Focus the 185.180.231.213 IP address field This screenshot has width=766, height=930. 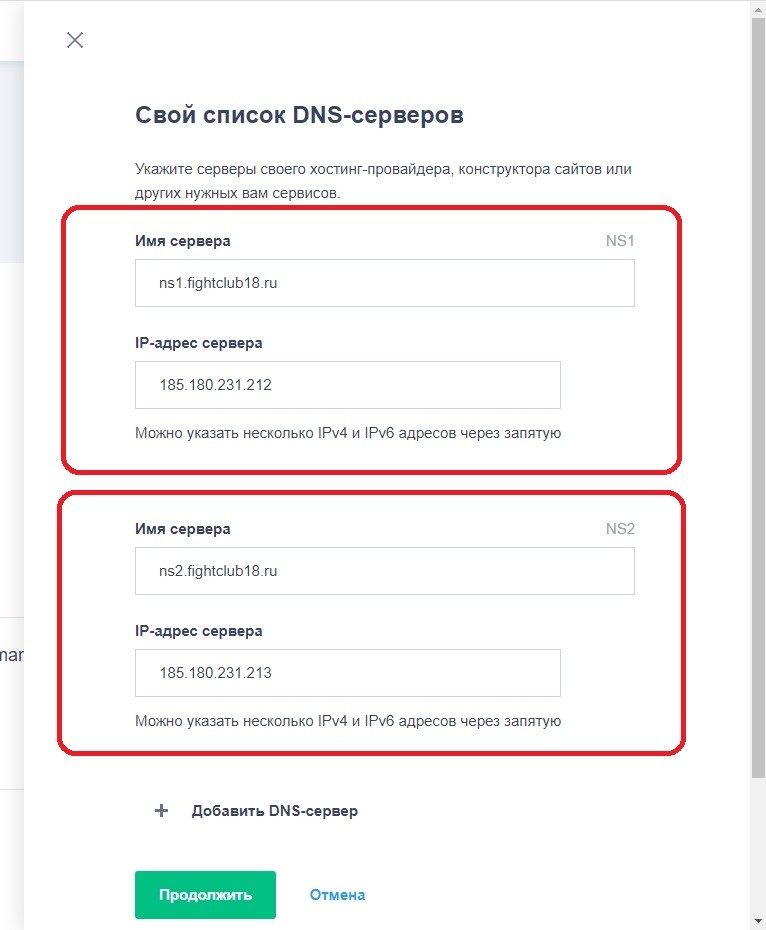click(347, 673)
